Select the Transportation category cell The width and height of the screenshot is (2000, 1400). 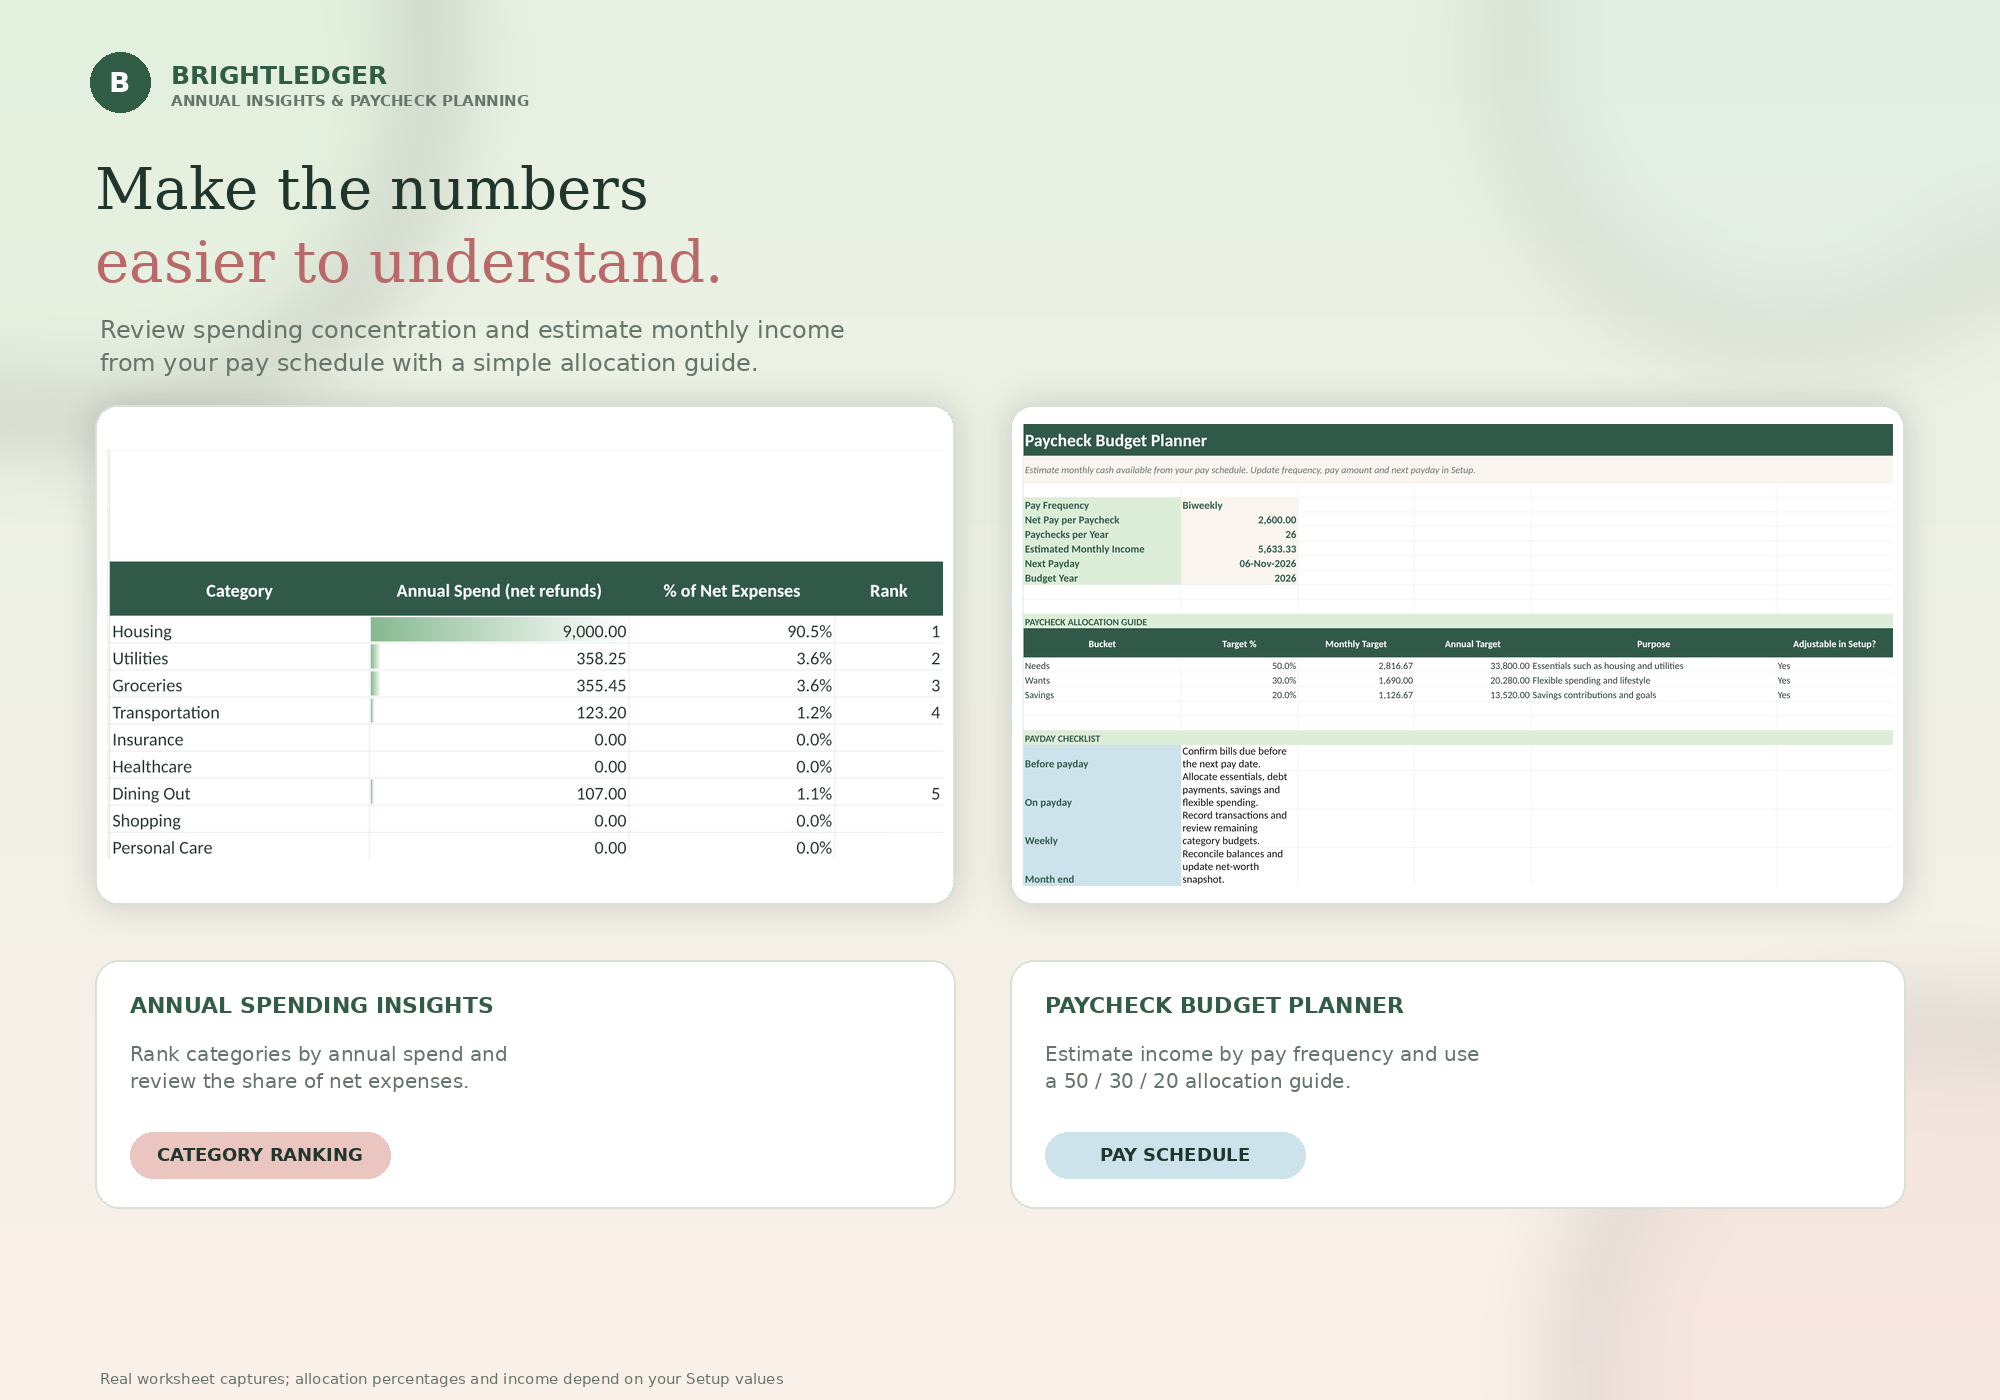pyautogui.click(x=240, y=712)
